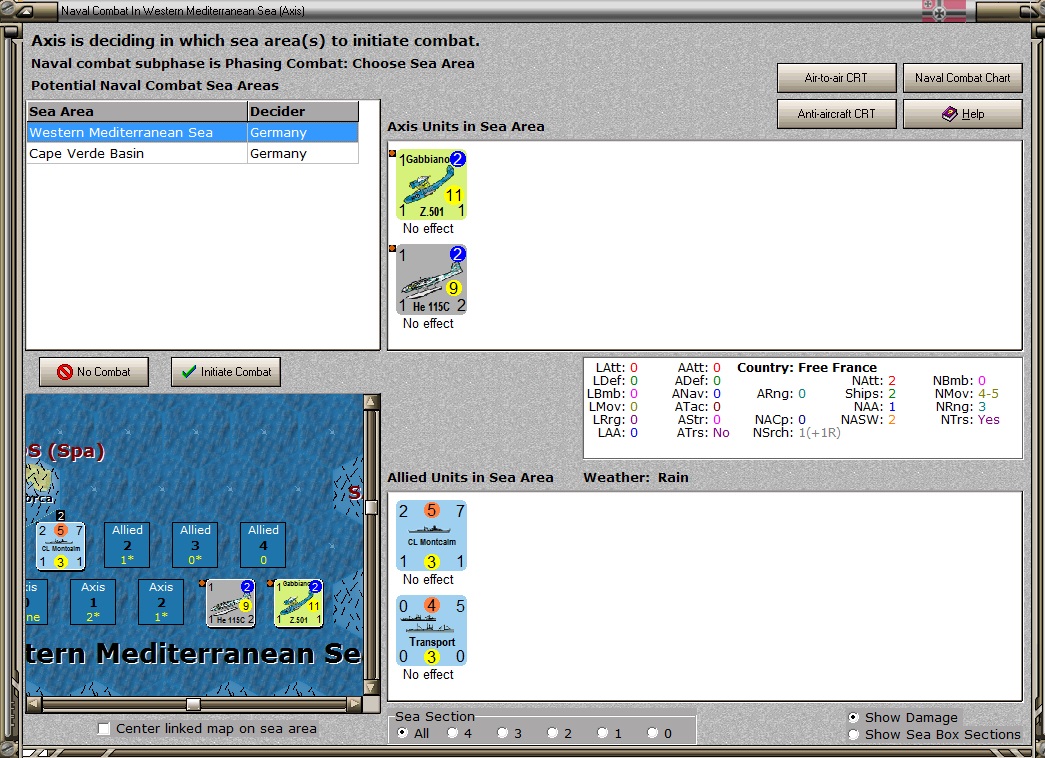Viewport: 1045px width, 758px height.
Task: Click the Allied 3 sea box on map
Action: 195,545
